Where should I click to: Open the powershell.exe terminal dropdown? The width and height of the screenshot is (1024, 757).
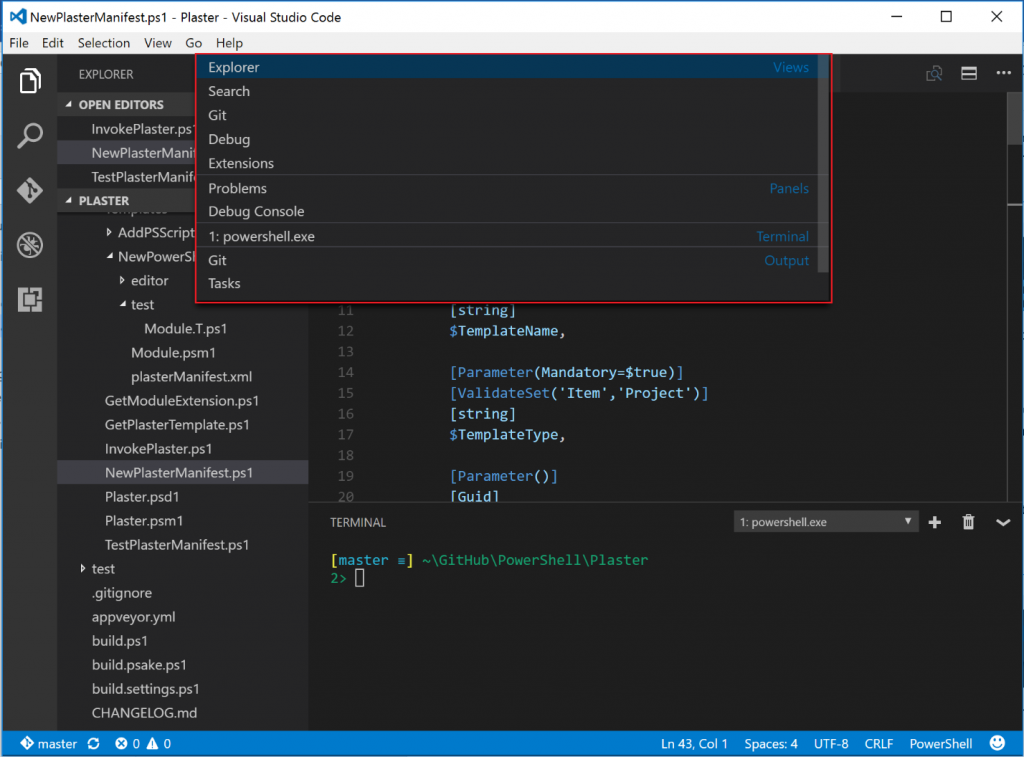pos(825,522)
